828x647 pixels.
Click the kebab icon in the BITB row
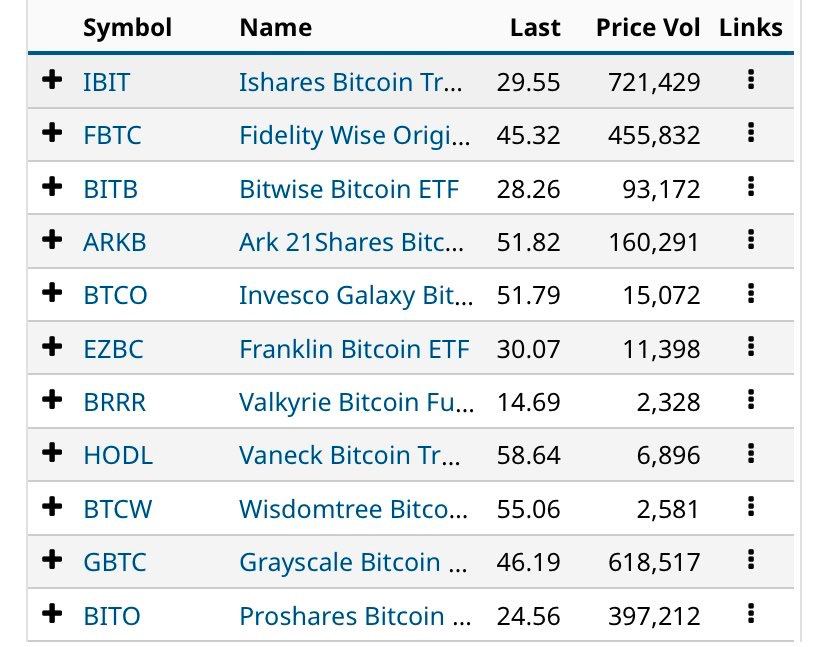point(751,188)
